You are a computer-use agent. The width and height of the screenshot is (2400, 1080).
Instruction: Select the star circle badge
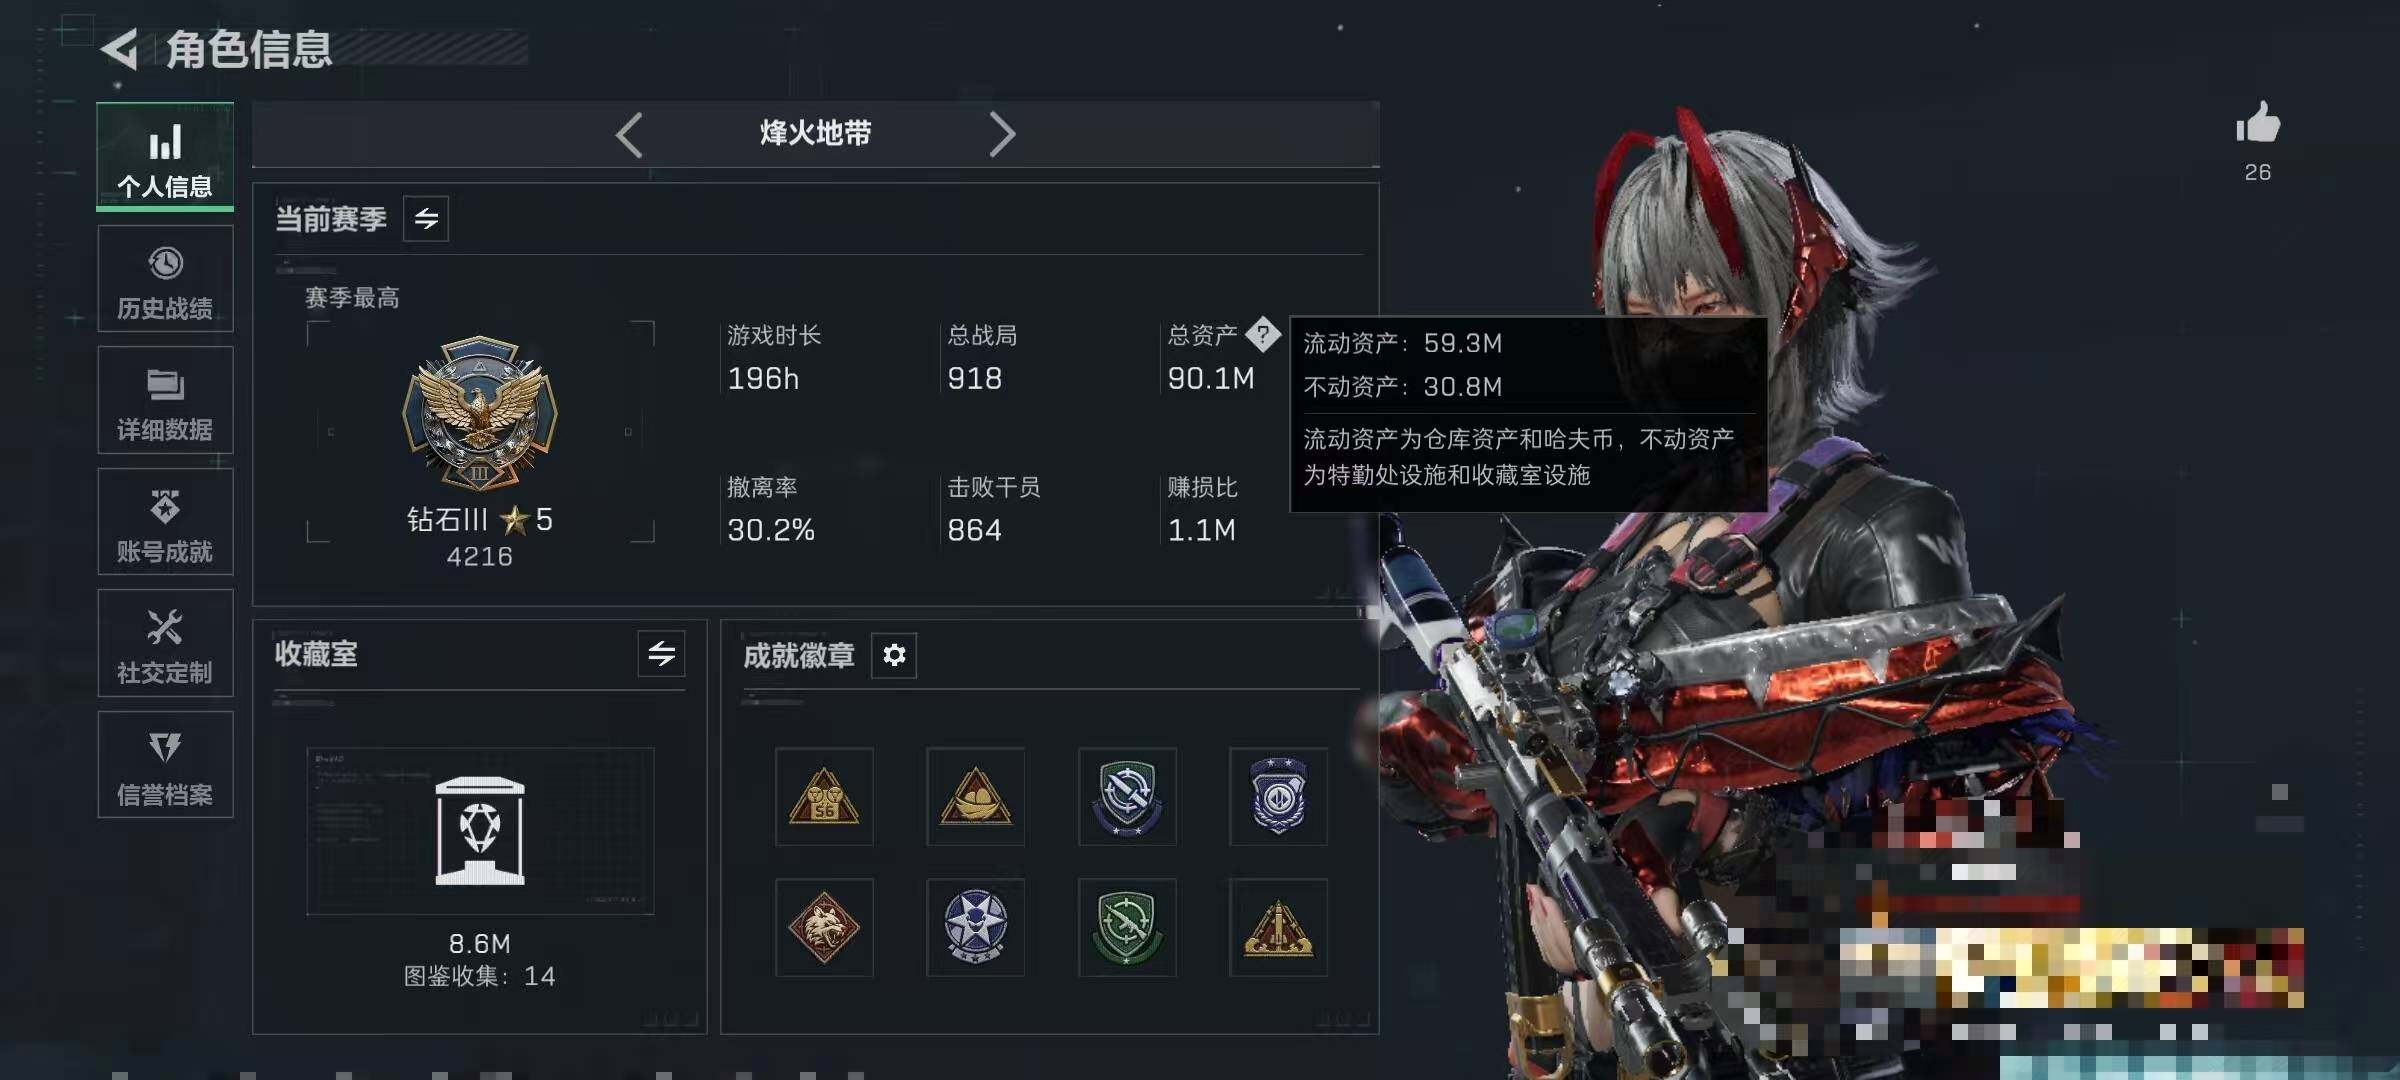click(976, 928)
